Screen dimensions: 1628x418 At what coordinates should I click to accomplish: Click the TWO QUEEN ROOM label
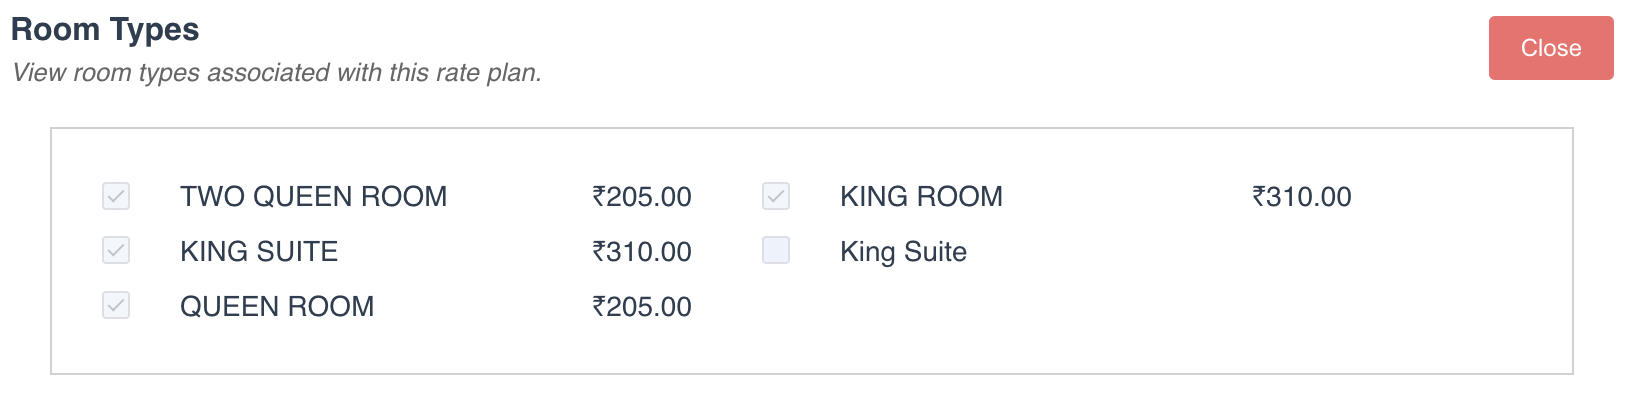click(313, 196)
